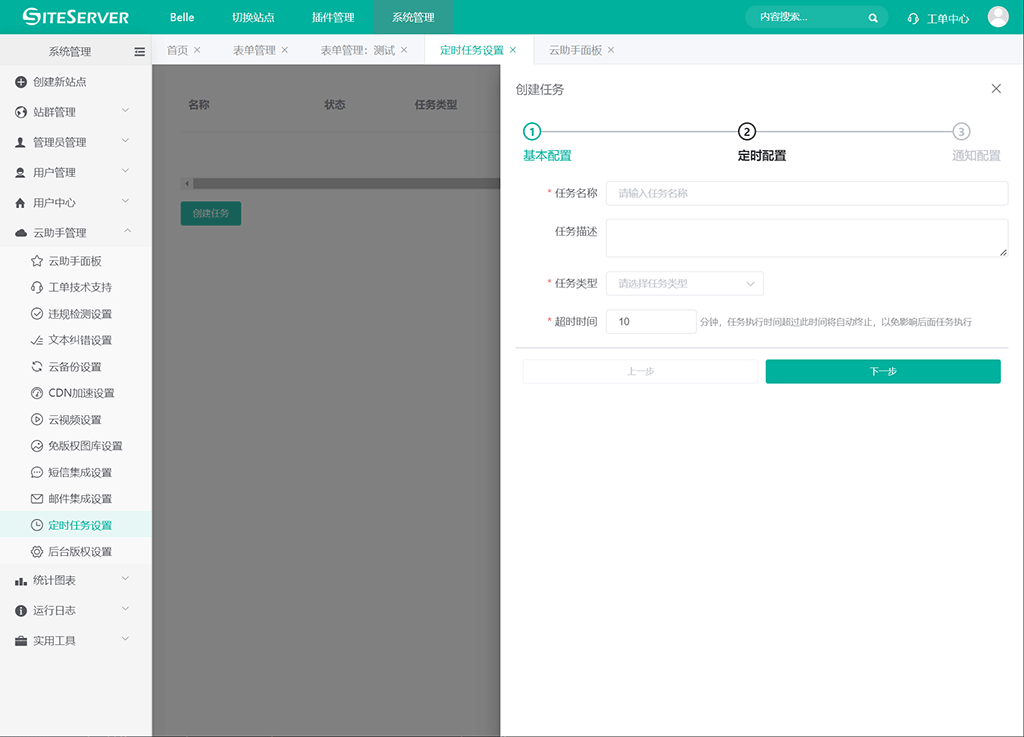Open the 任务类型 dropdown

click(685, 284)
